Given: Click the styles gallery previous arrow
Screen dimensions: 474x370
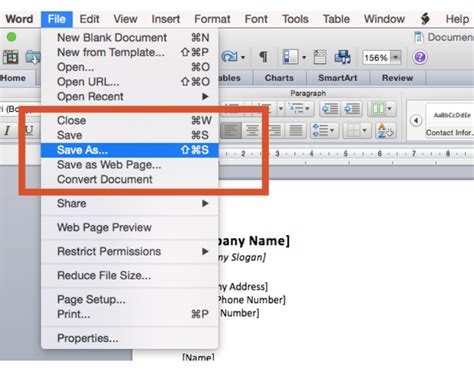Looking at the screenshot, I should pyautogui.click(x=416, y=120).
